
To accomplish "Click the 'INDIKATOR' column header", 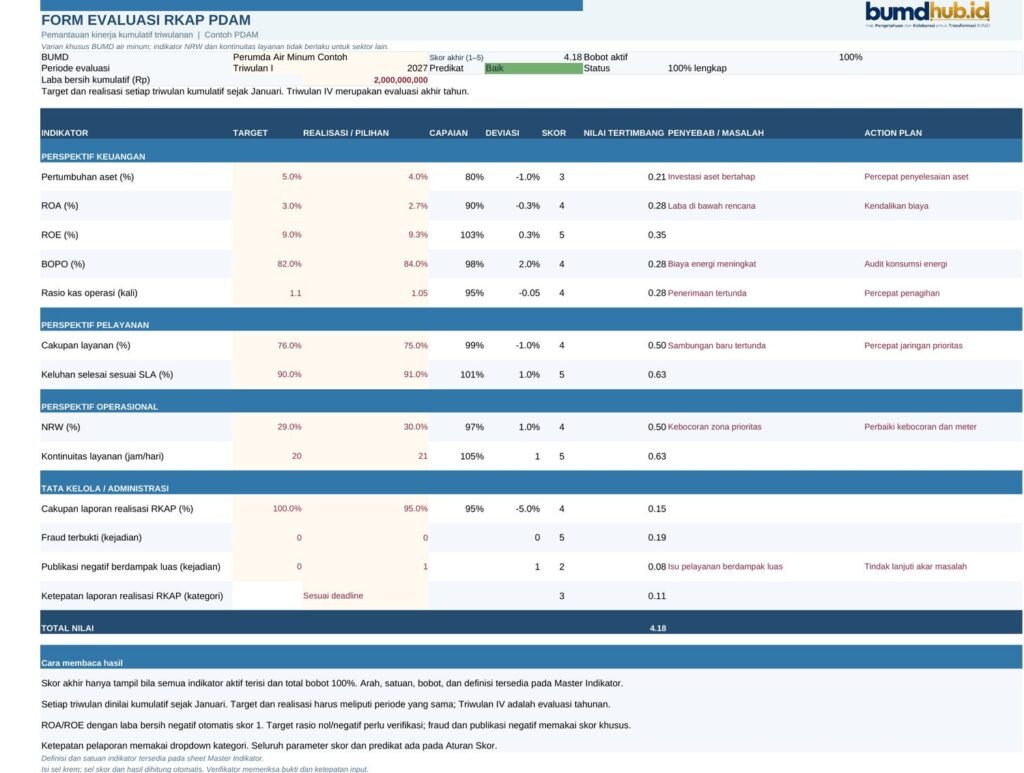I will (65, 133).
